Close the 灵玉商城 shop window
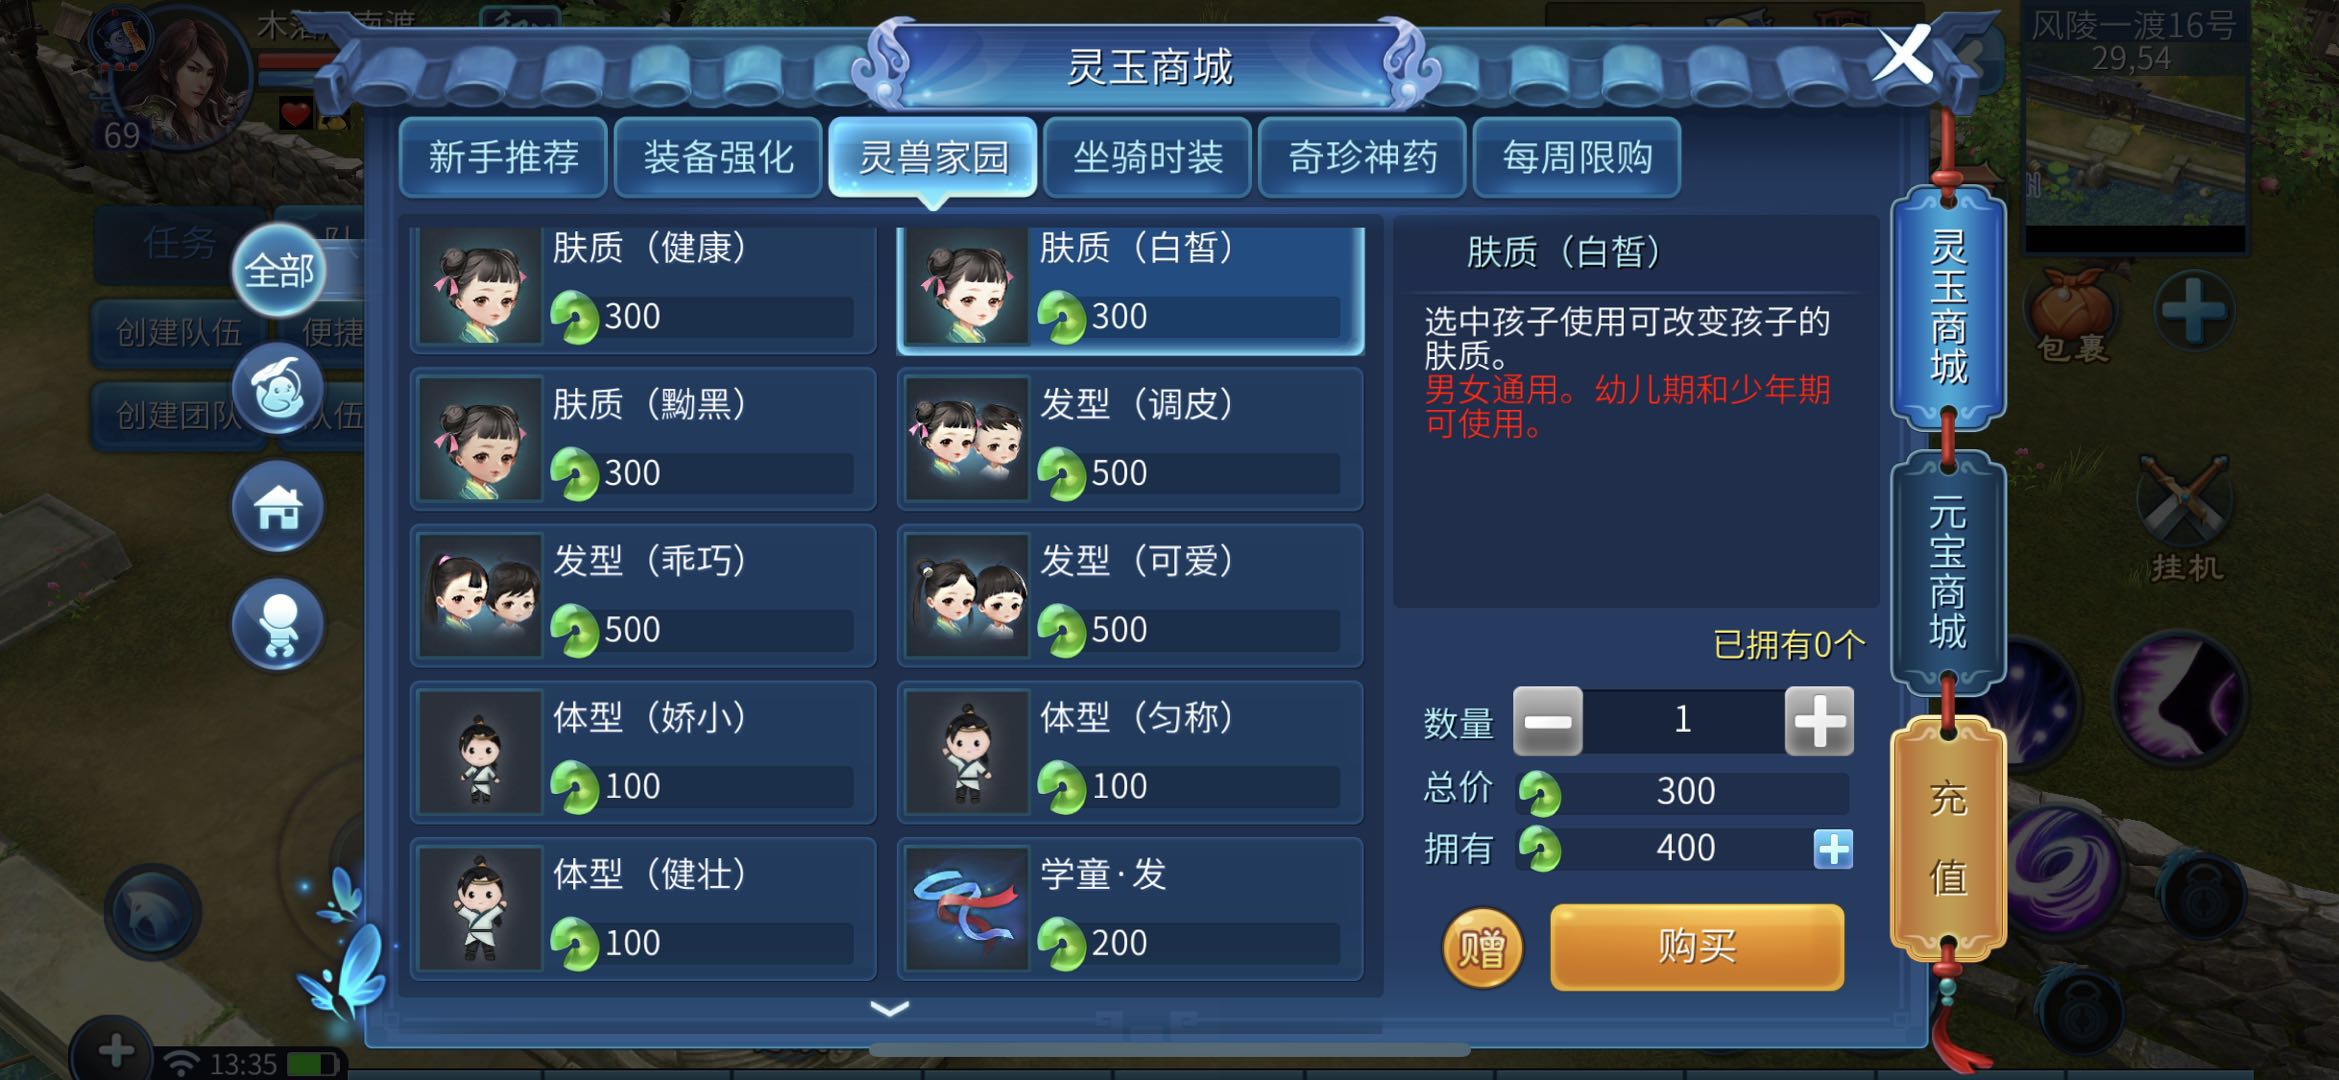This screenshot has height=1080, width=2339. point(1902,55)
